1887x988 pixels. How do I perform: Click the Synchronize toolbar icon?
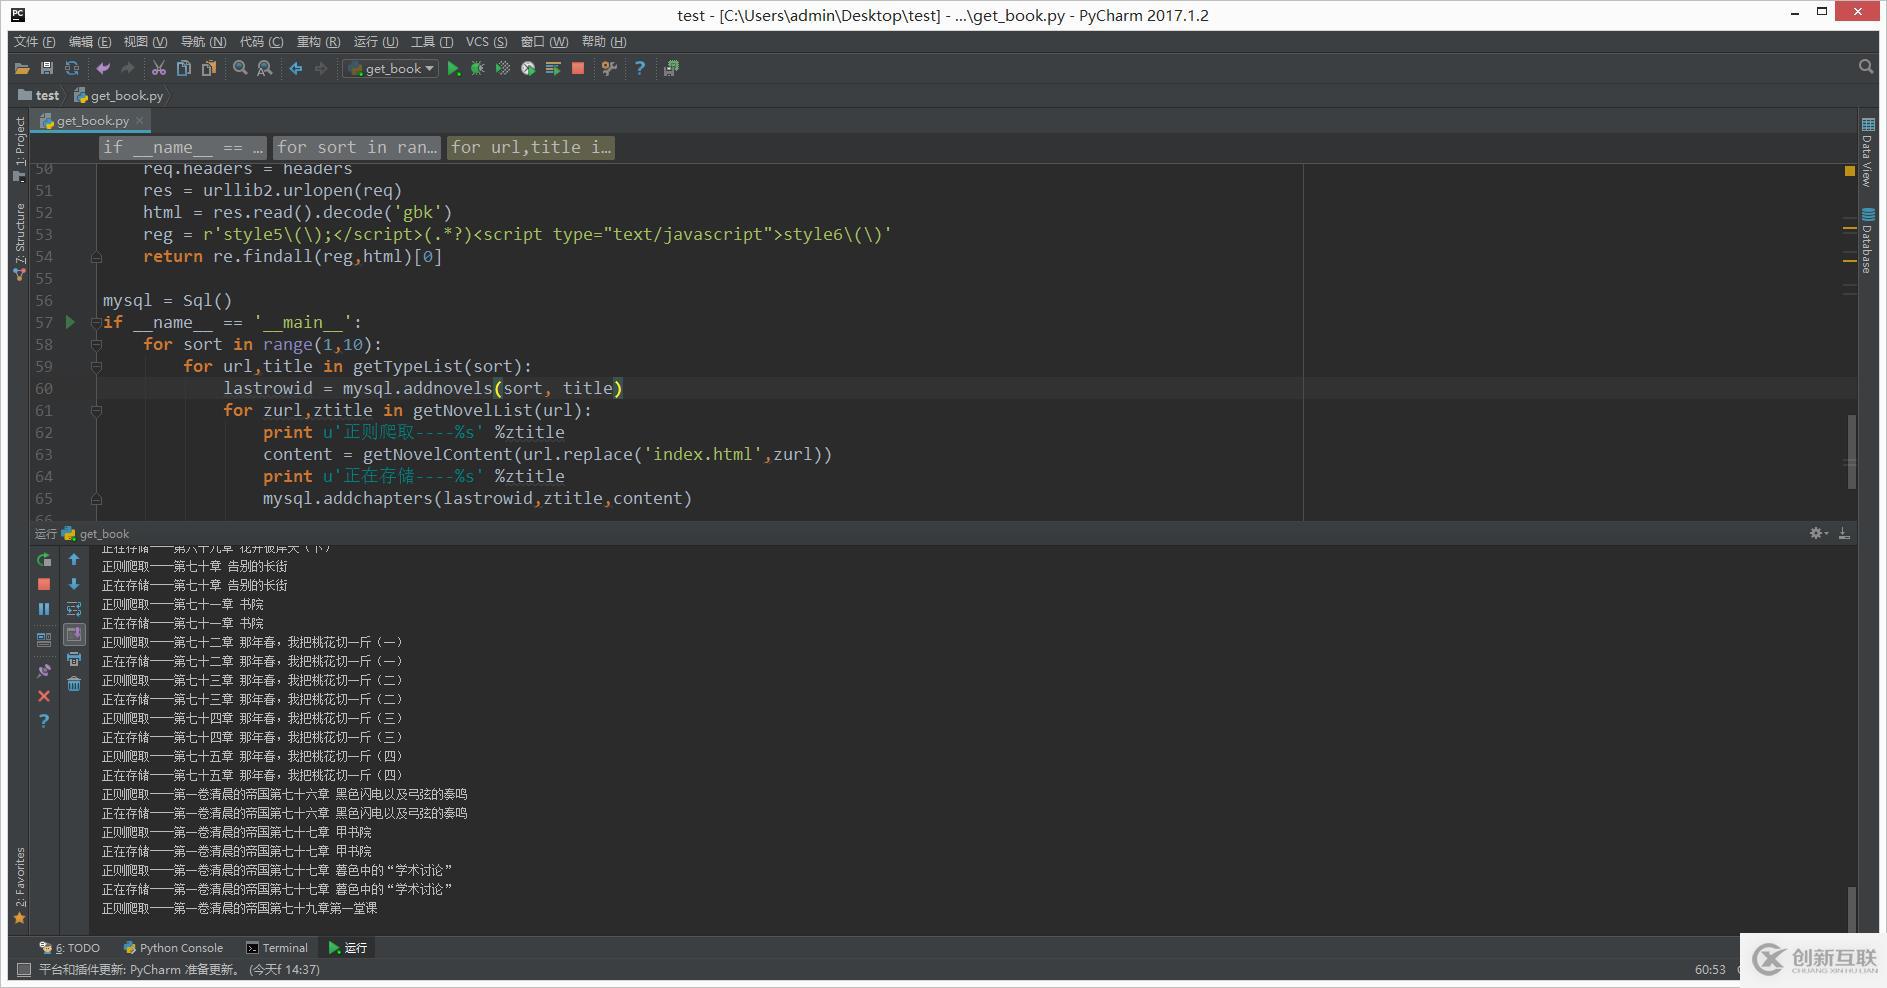click(x=72, y=68)
